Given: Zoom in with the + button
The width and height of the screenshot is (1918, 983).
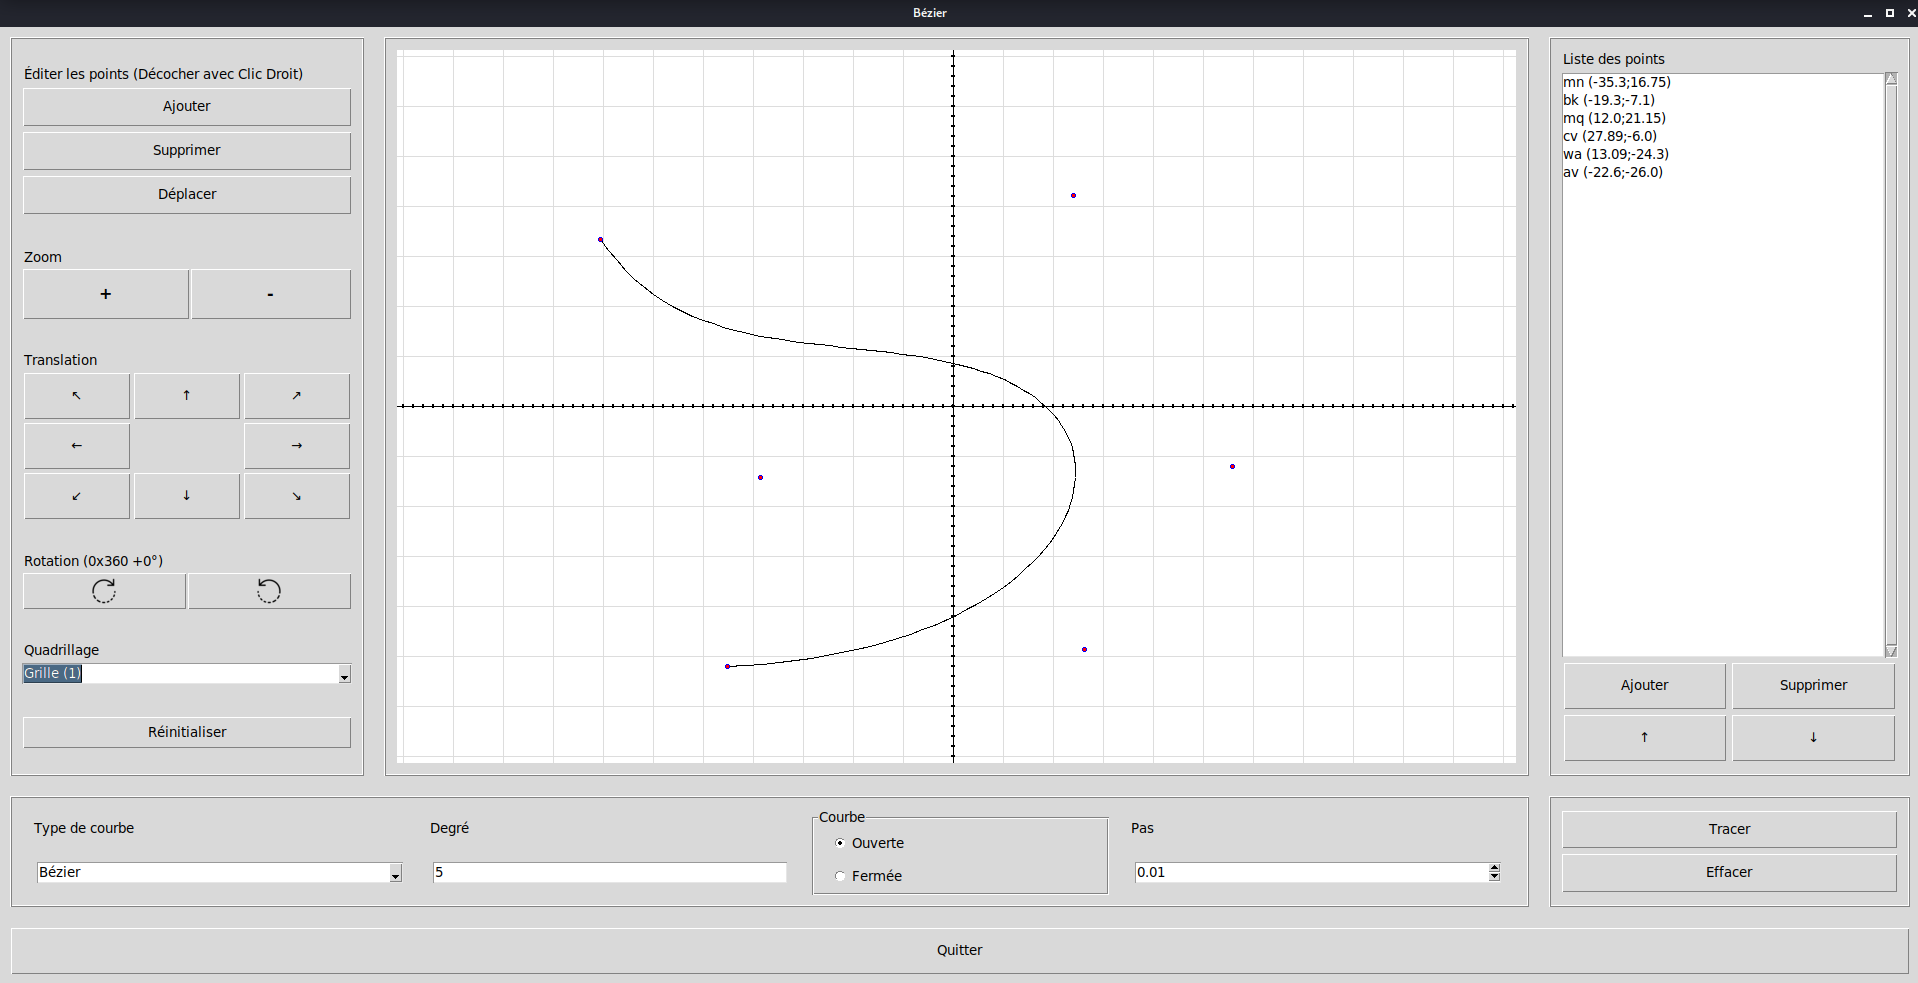Looking at the screenshot, I should [x=105, y=293].
